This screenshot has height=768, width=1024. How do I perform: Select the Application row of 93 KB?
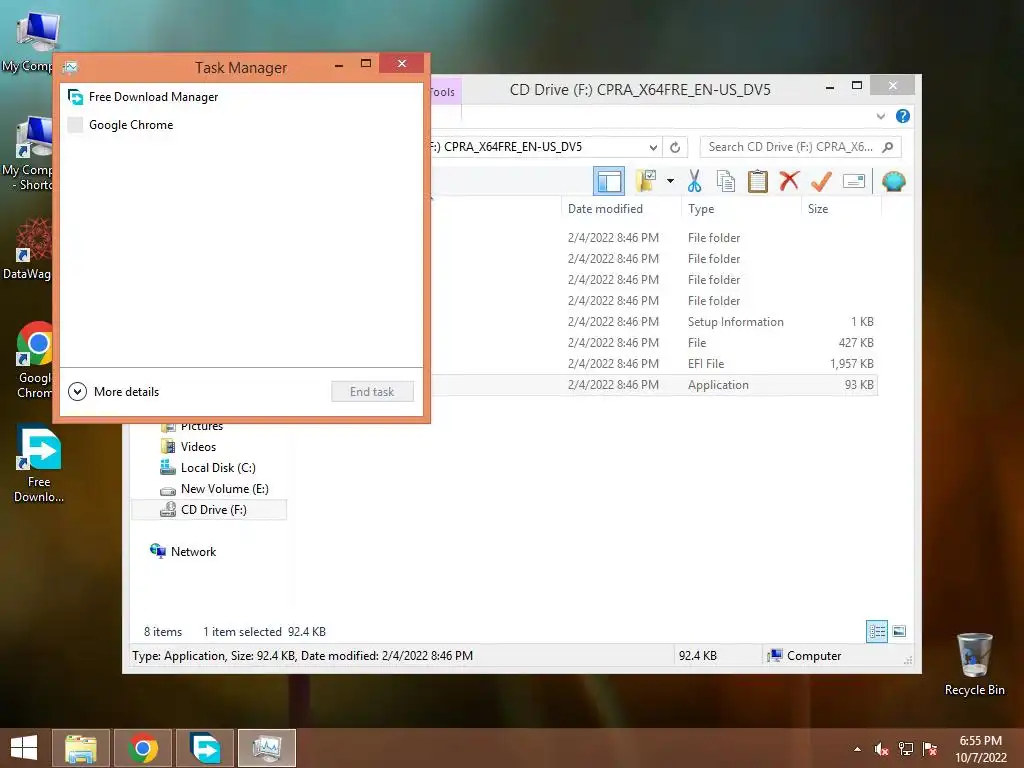pyautogui.click(x=653, y=385)
